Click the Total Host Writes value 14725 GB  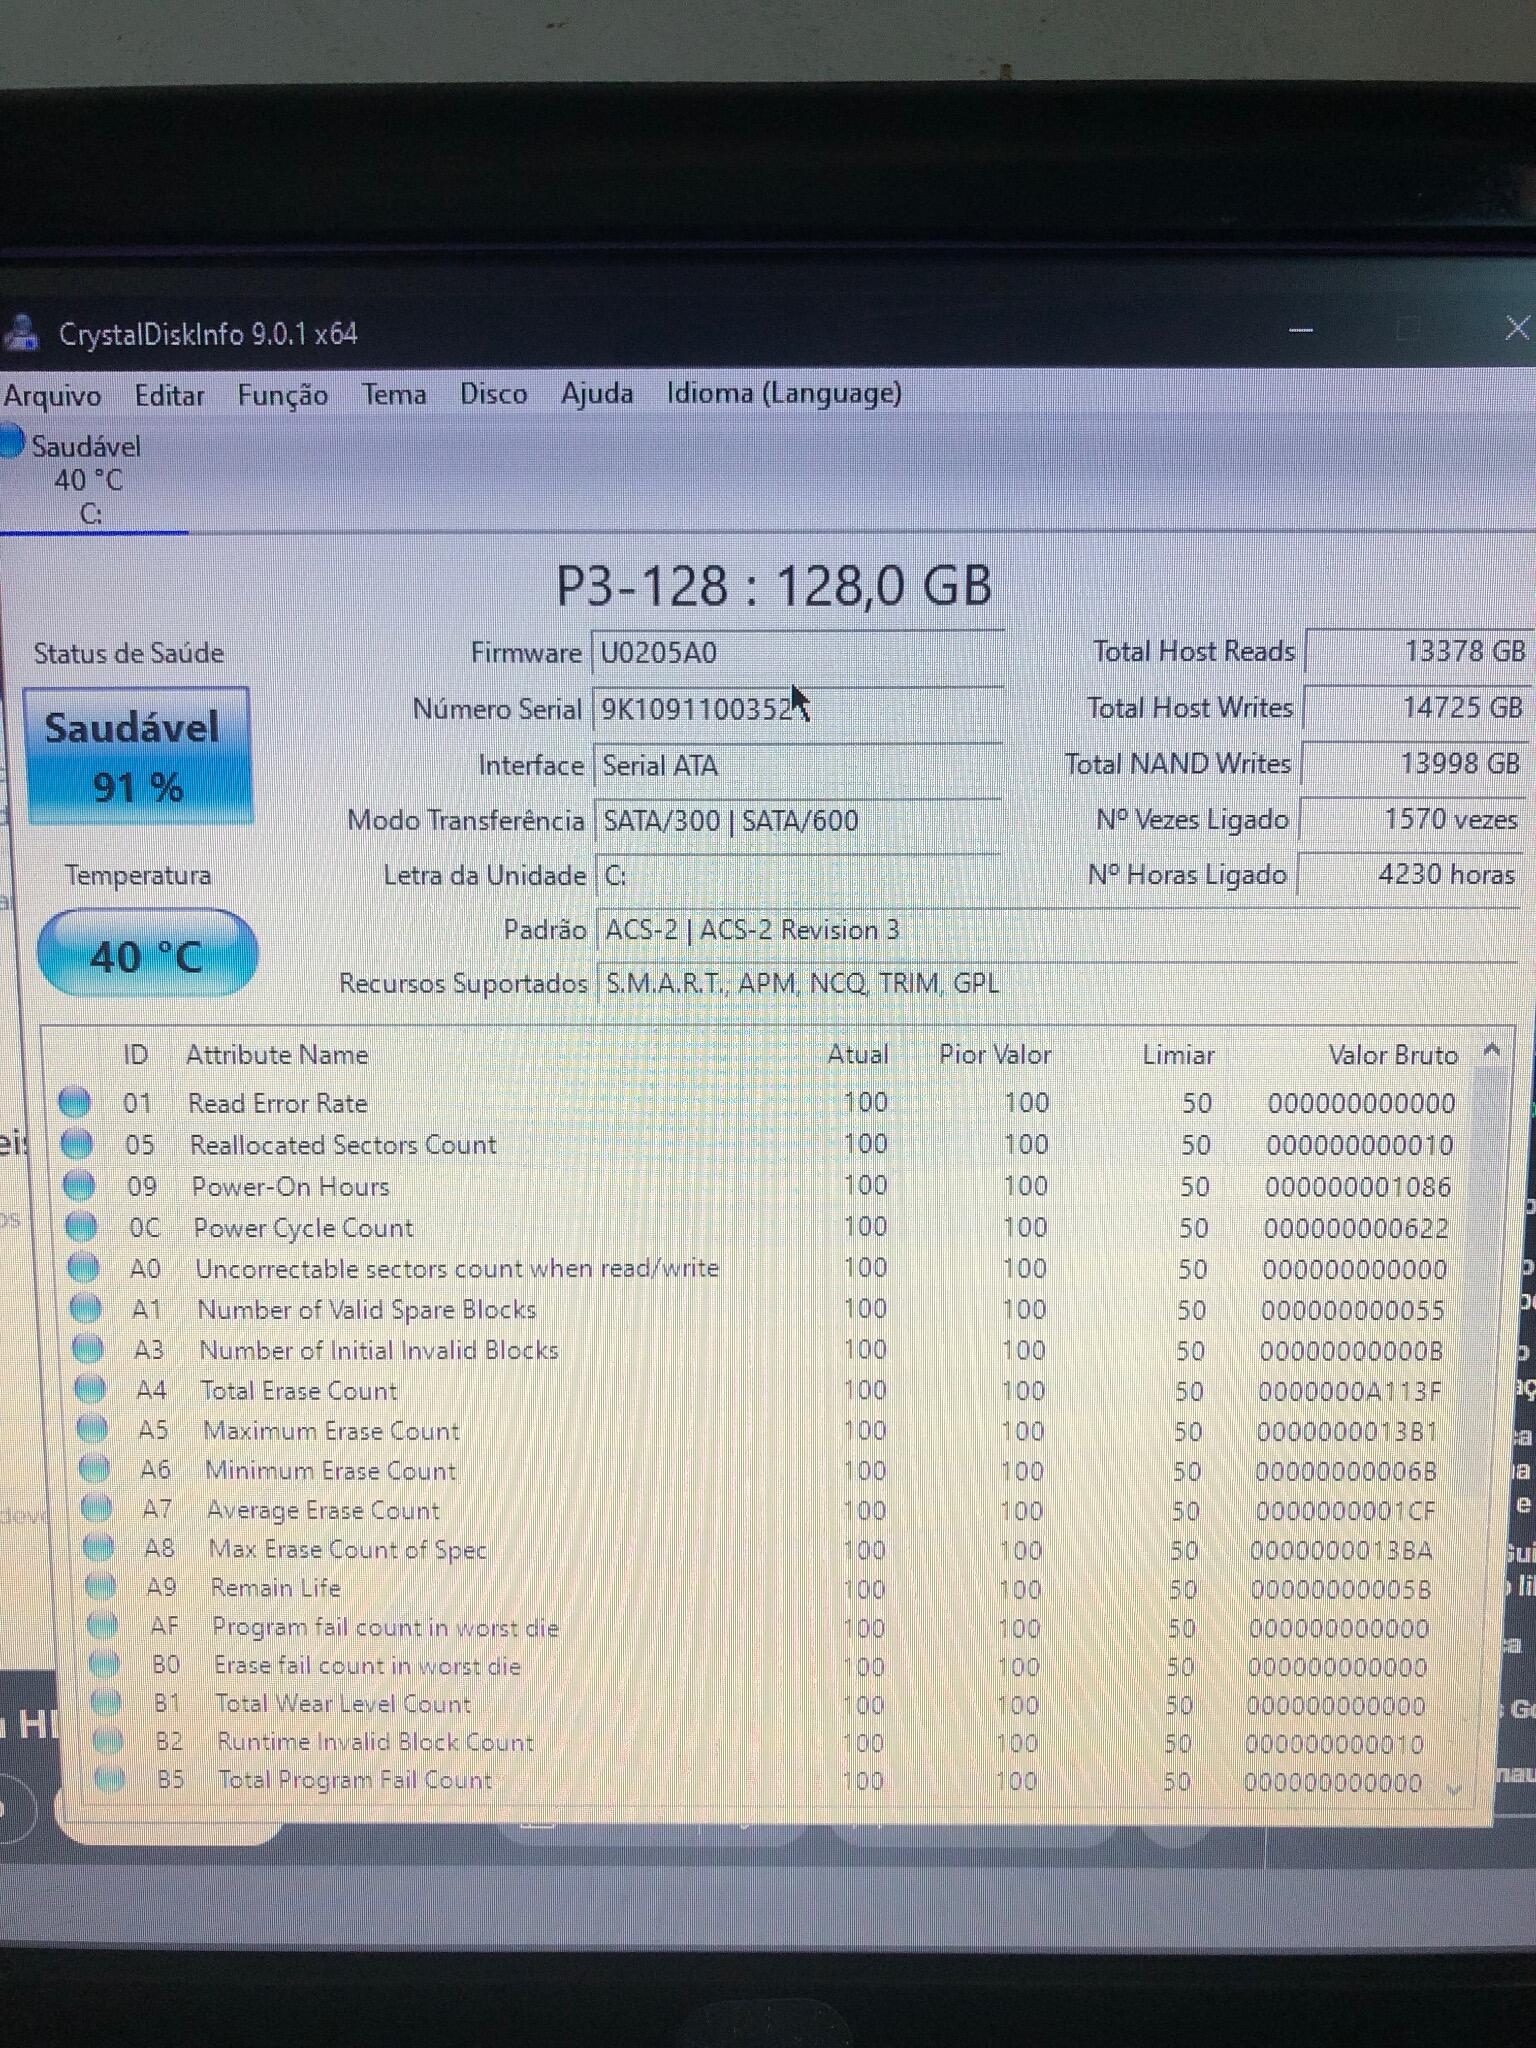point(1416,707)
